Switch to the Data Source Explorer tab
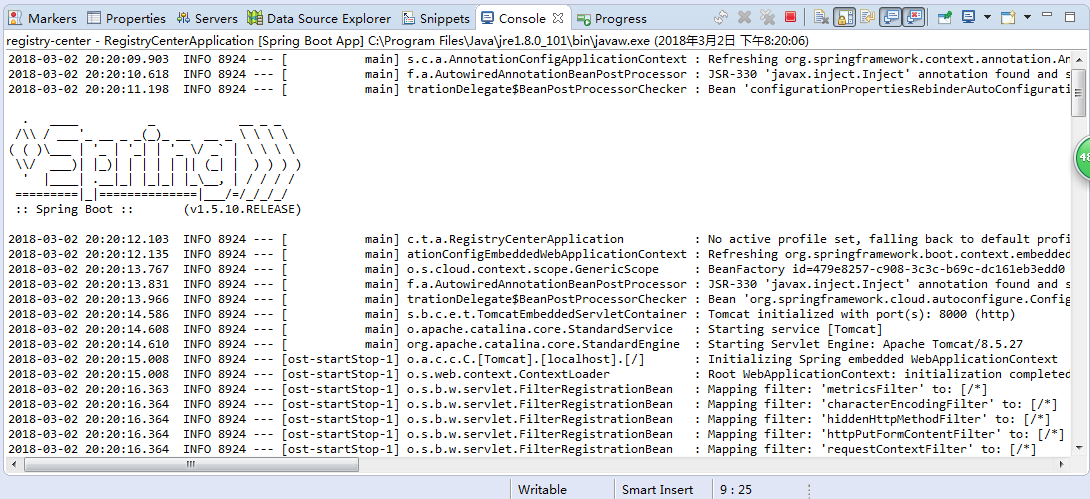Image resolution: width=1090 pixels, height=499 pixels. tap(320, 18)
